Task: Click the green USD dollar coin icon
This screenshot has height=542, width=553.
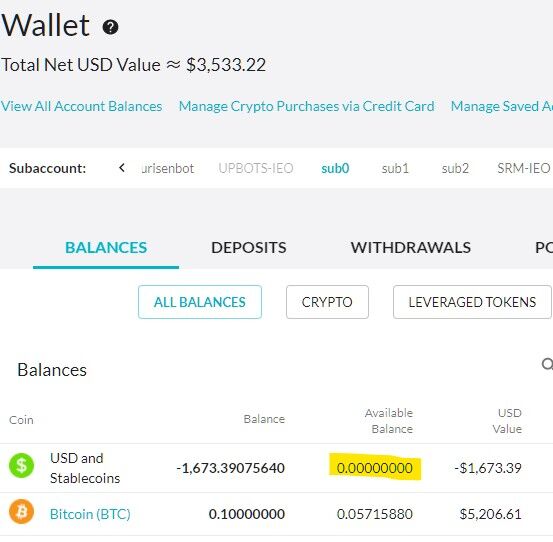Action: click(x=22, y=465)
